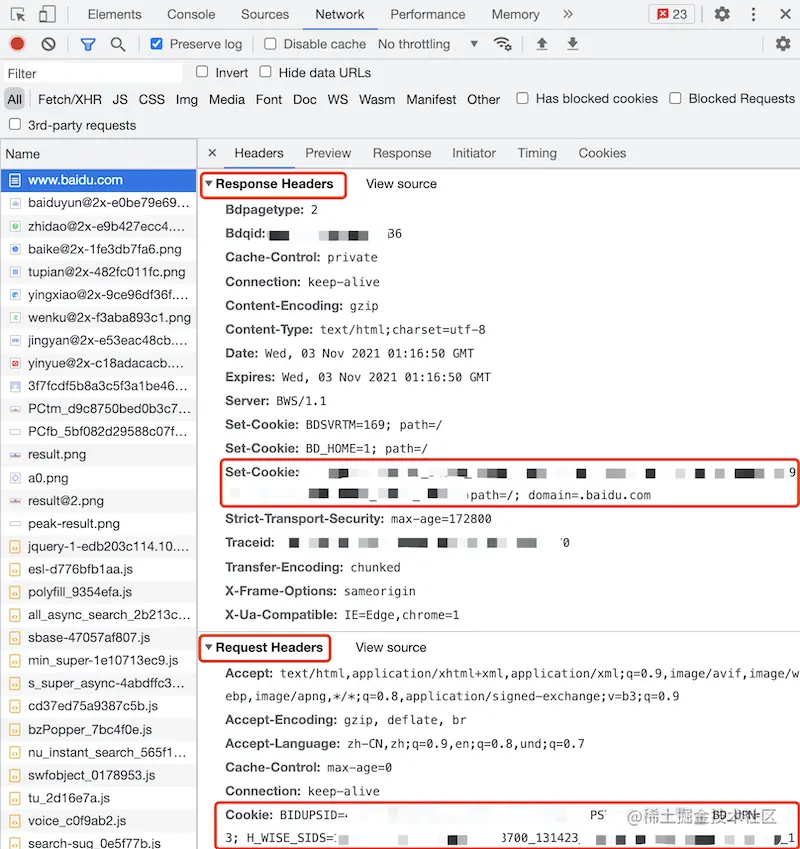
Task: Collapse the Response Headers section
Action: 208,184
